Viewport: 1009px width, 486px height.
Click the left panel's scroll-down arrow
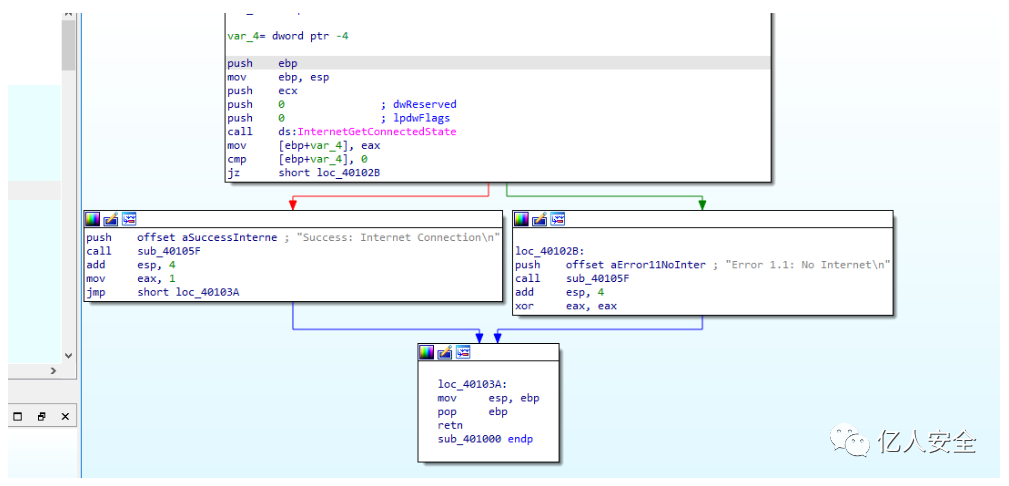point(69,355)
